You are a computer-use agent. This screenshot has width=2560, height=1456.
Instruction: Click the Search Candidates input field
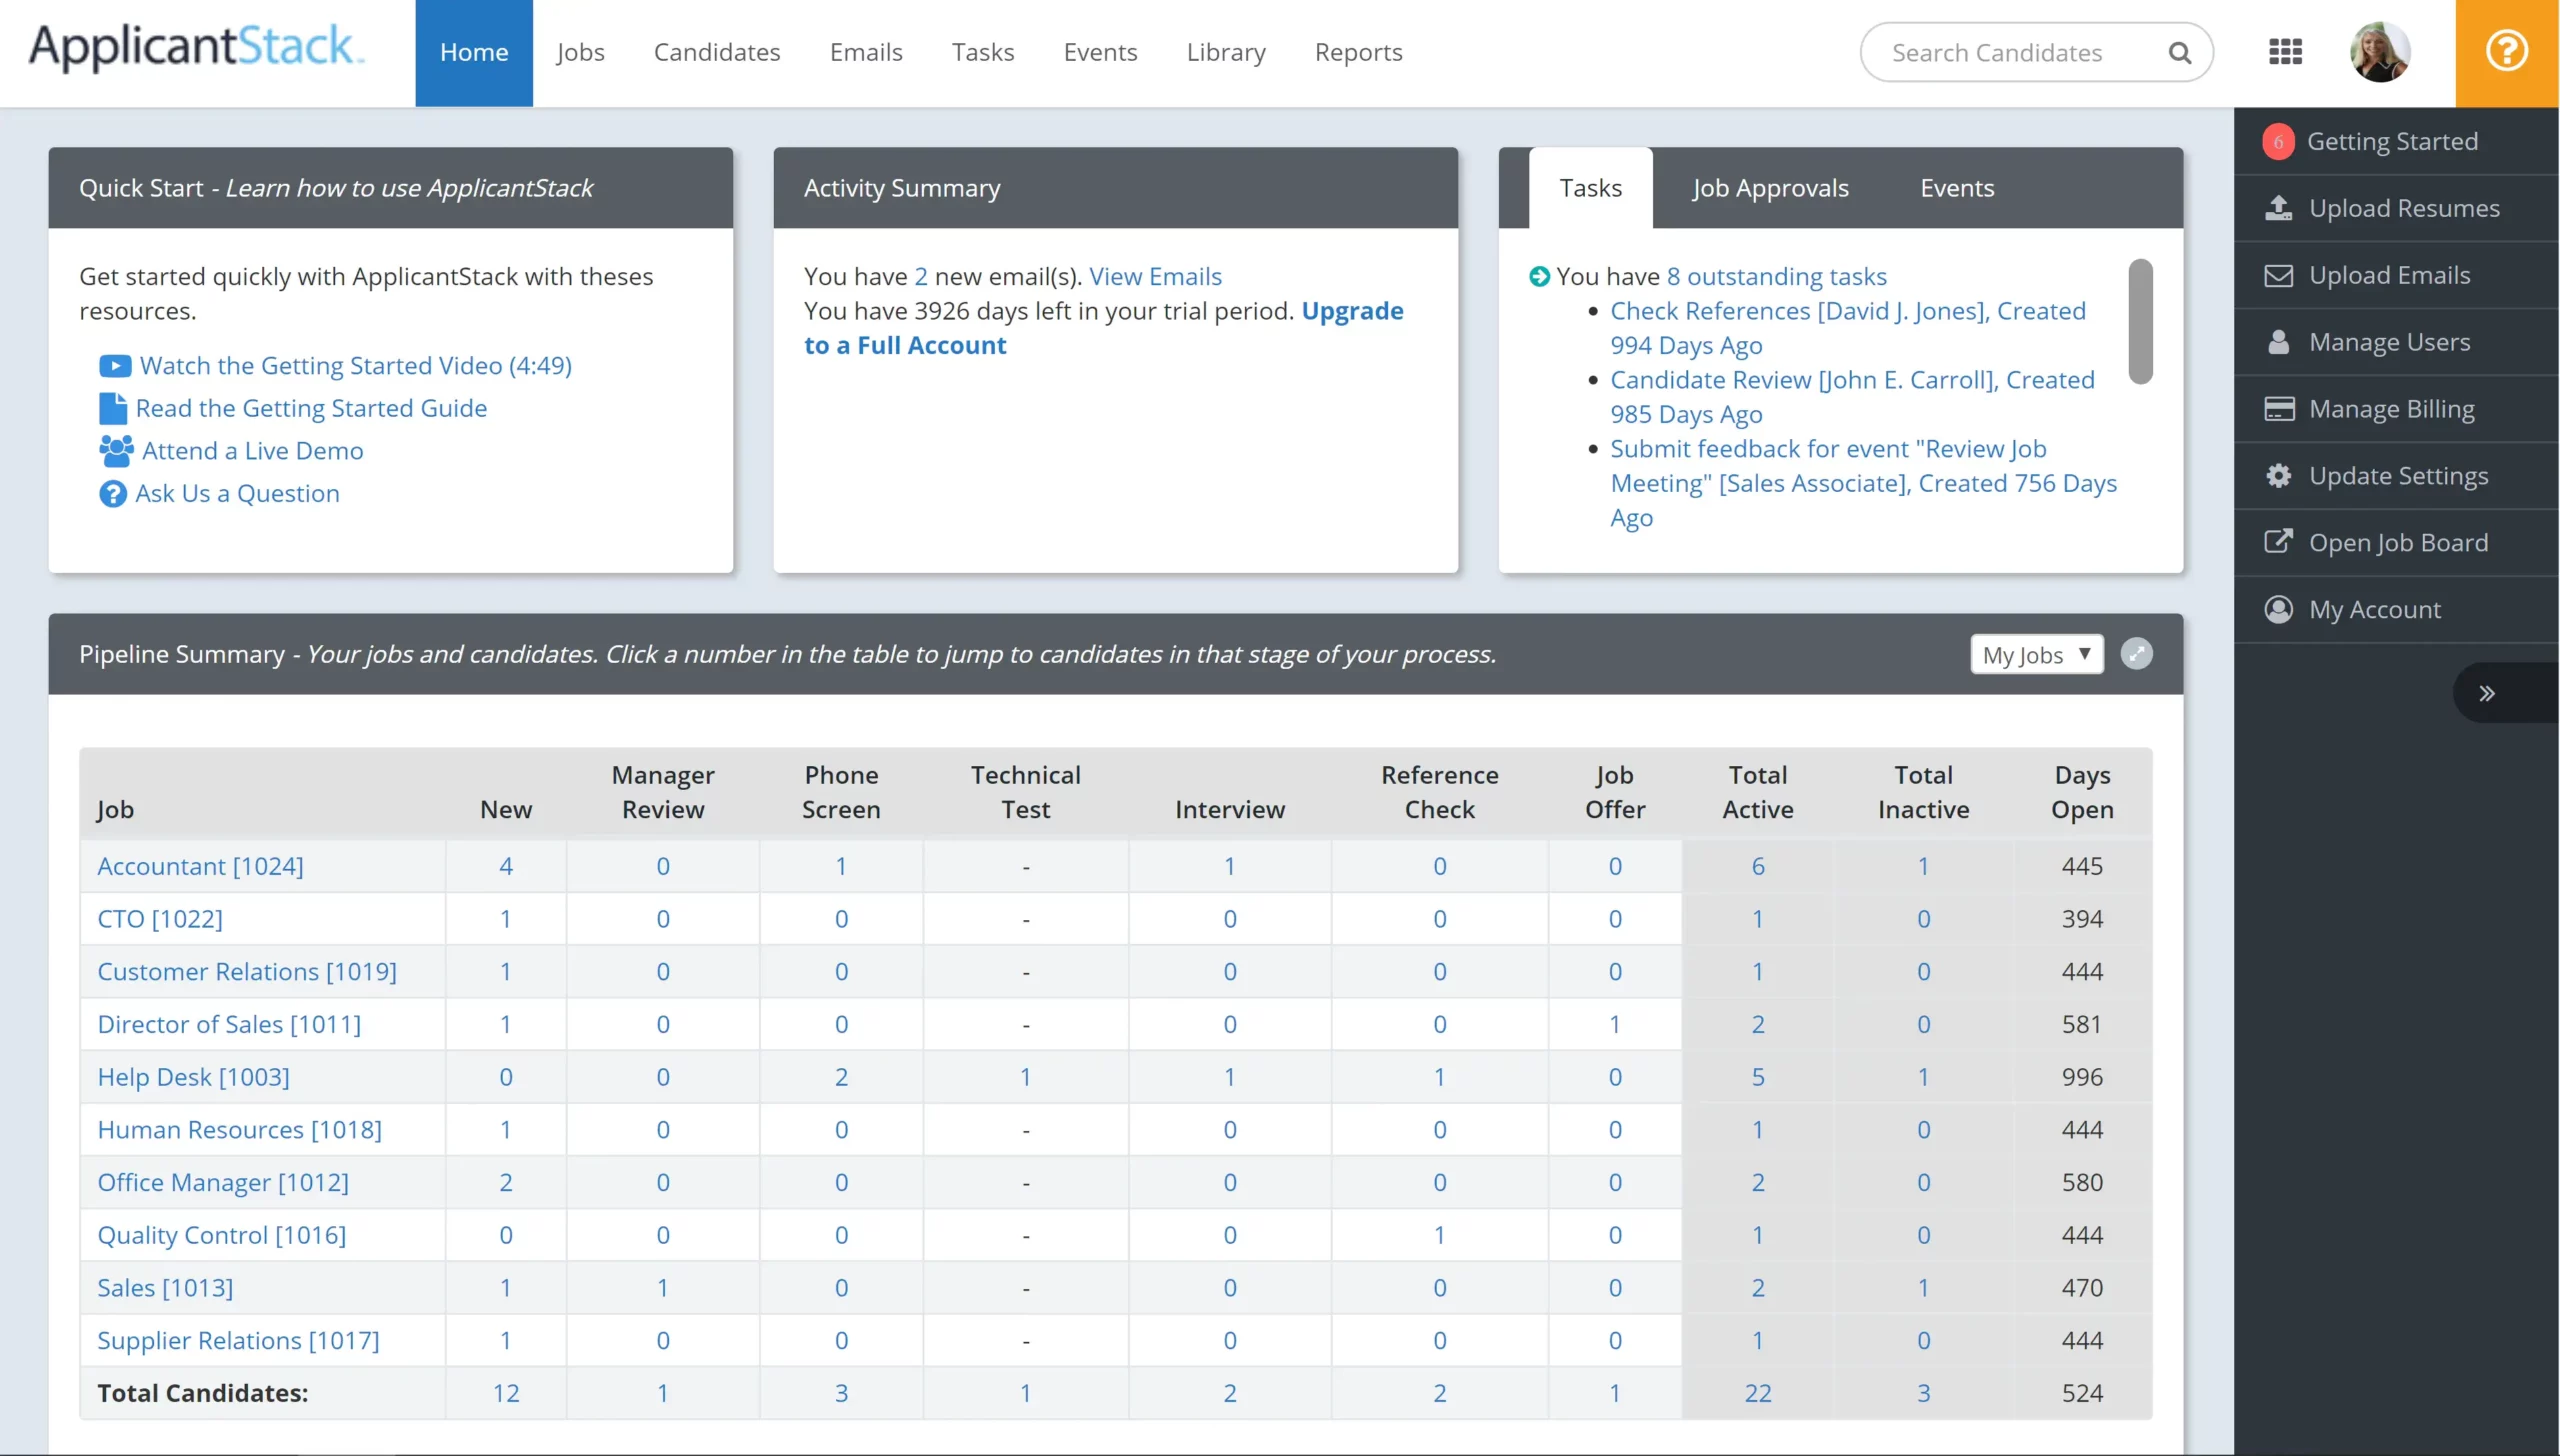(1996, 53)
